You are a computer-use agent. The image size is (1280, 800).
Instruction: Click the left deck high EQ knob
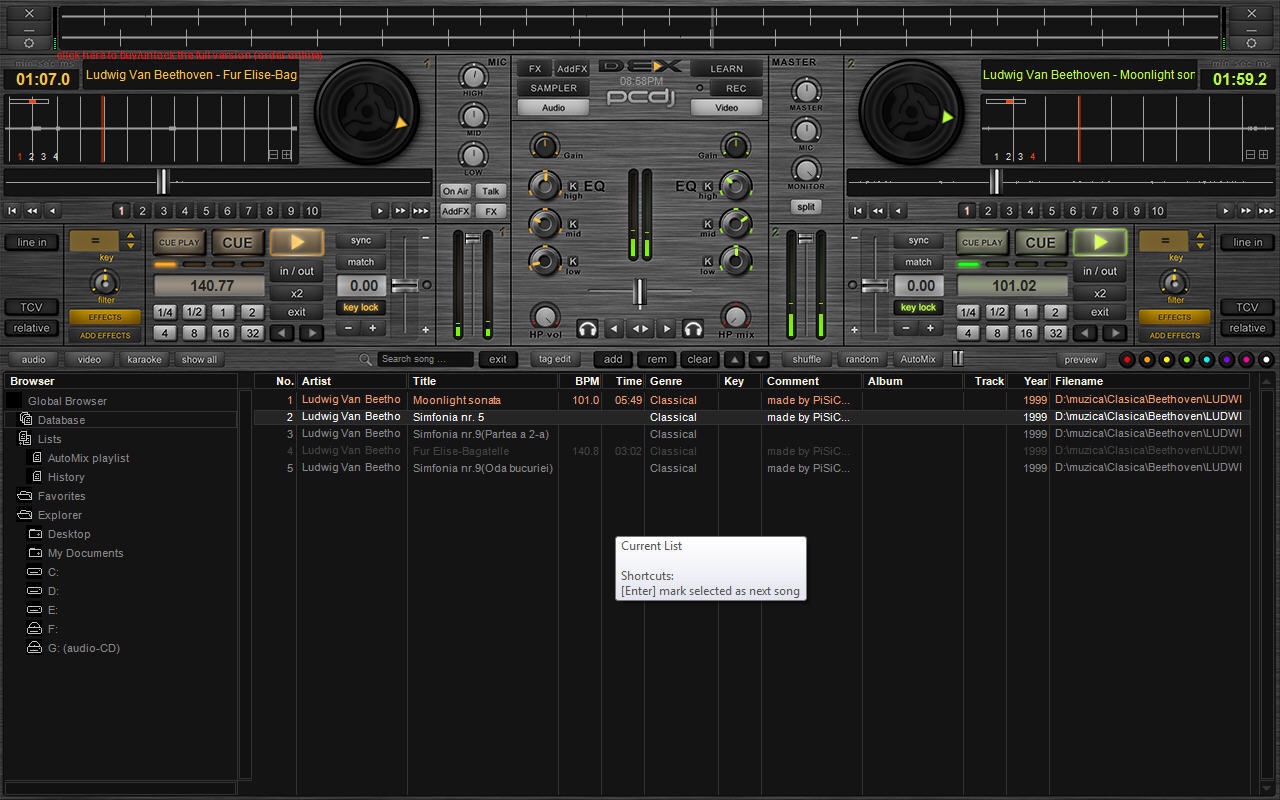tap(545, 185)
